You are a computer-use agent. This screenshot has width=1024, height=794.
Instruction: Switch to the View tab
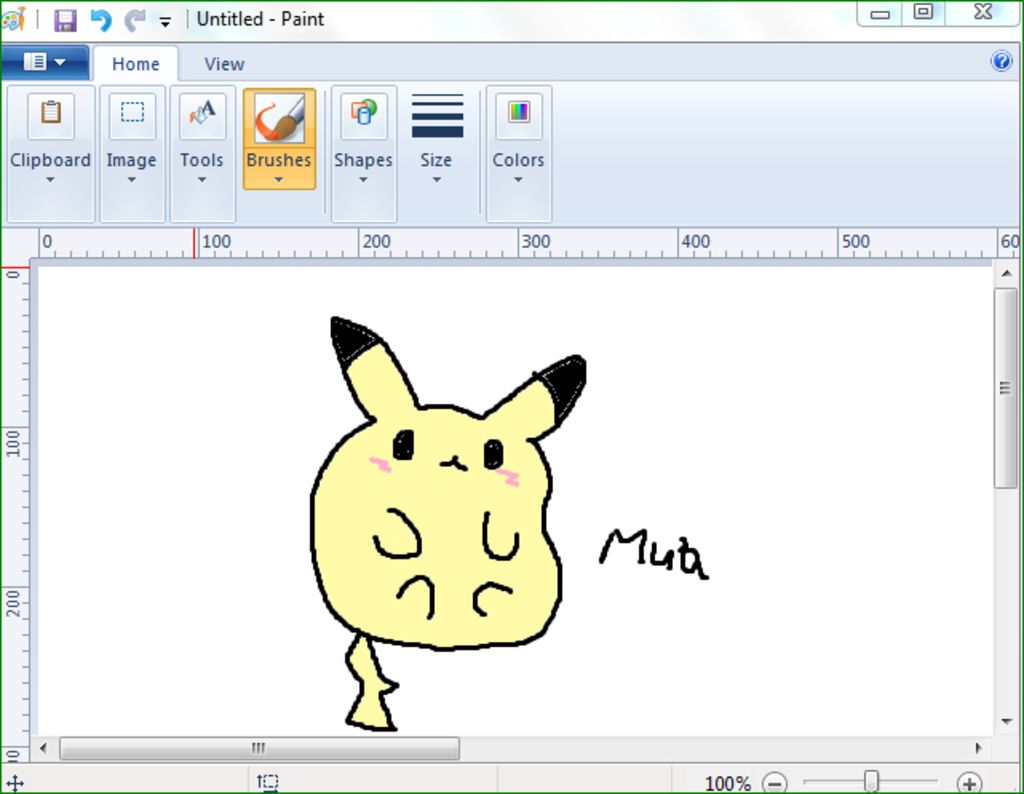(x=224, y=64)
